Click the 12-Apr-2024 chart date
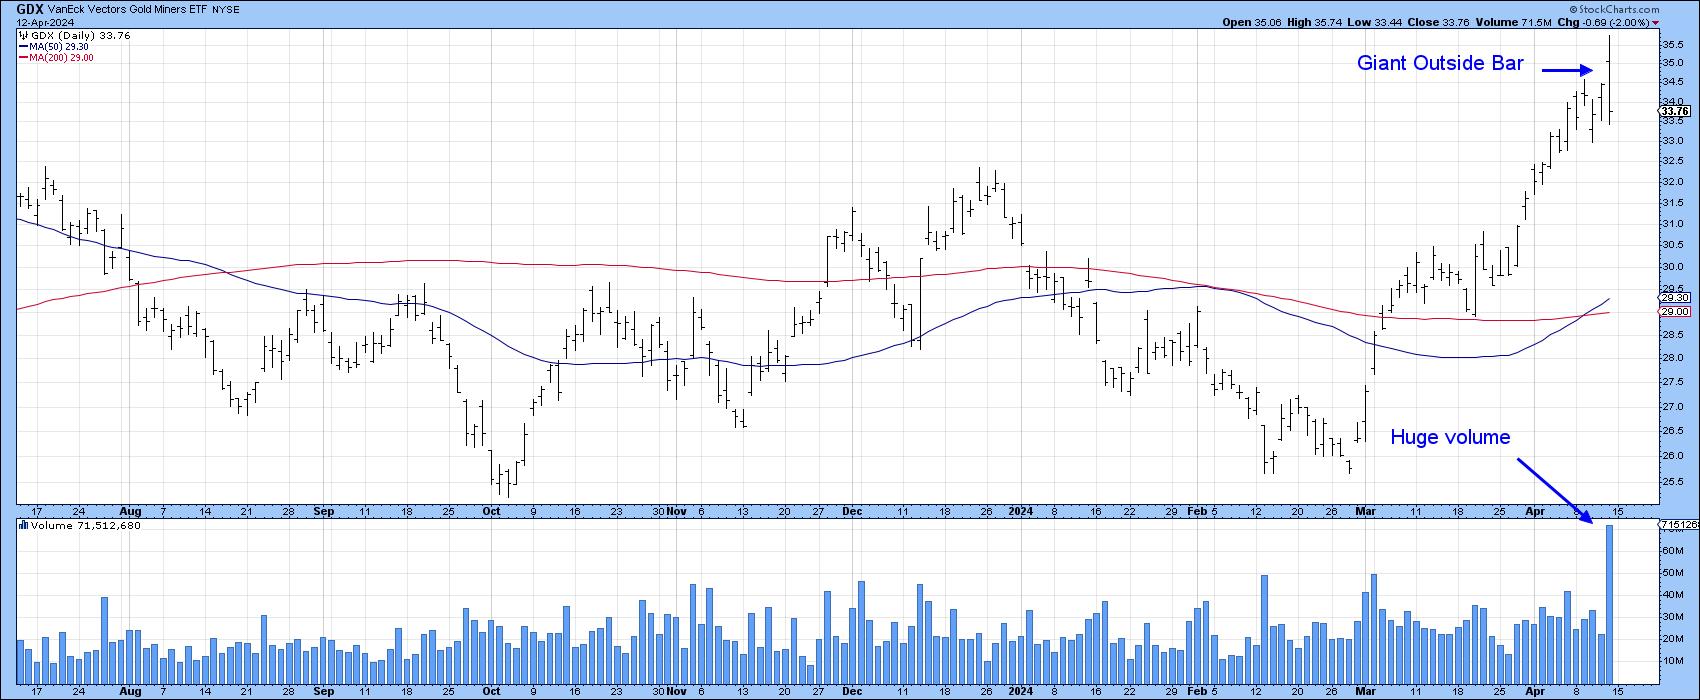The width and height of the screenshot is (1700, 700). coord(43,21)
